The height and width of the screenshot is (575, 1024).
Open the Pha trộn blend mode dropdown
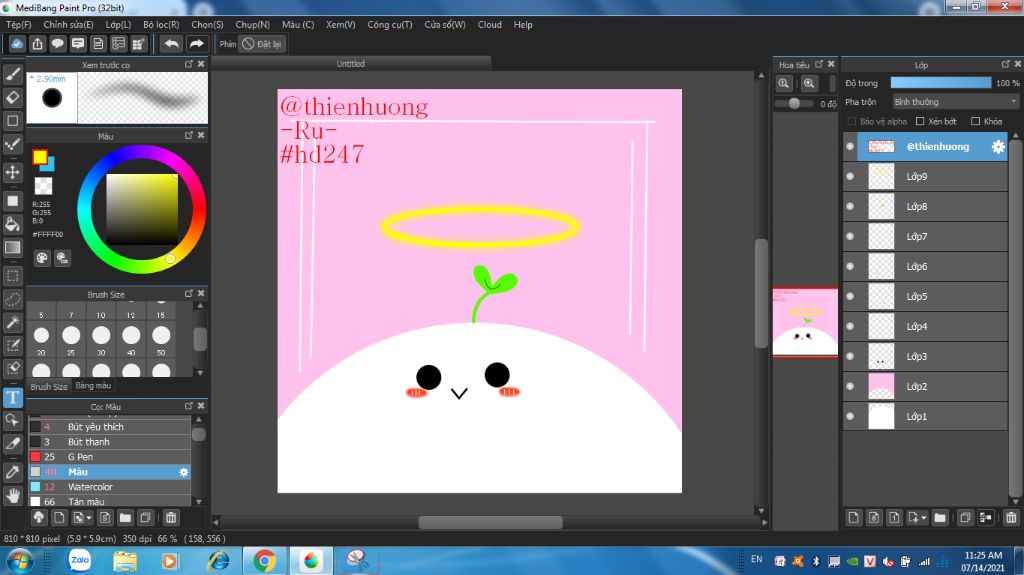[954, 102]
